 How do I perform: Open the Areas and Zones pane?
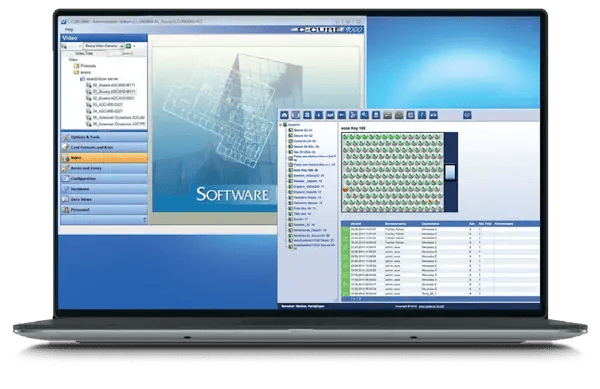(104, 168)
